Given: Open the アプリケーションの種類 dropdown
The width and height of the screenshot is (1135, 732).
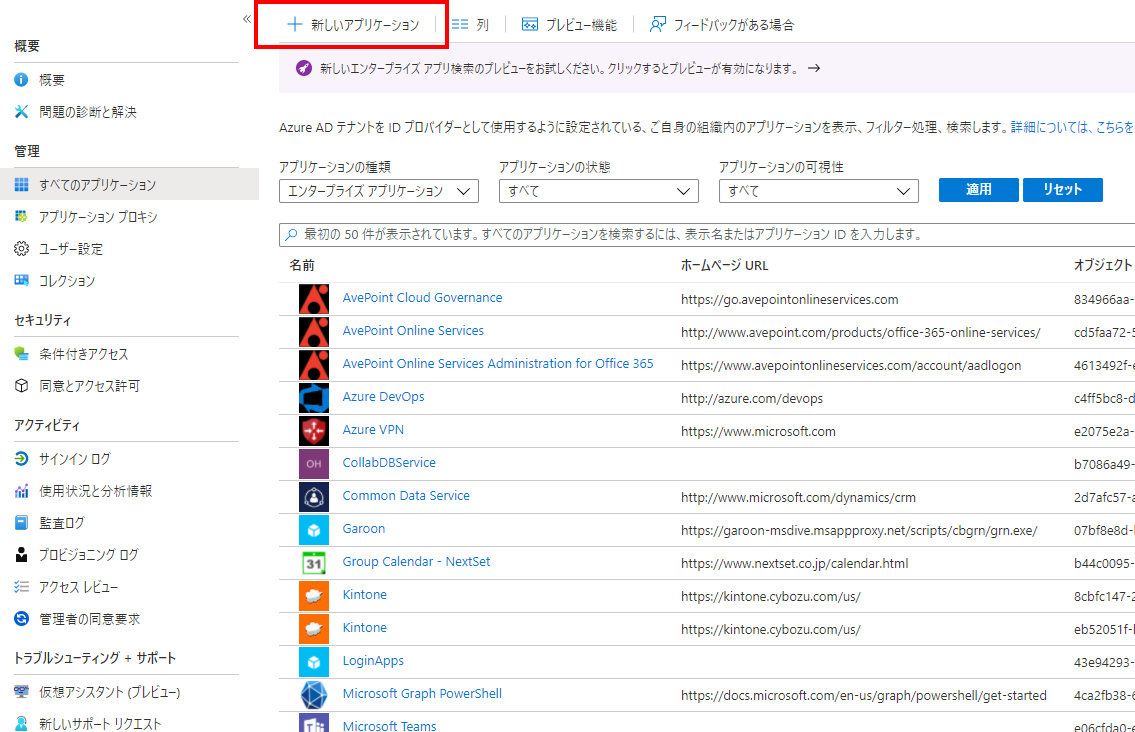Looking at the screenshot, I should point(380,190).
